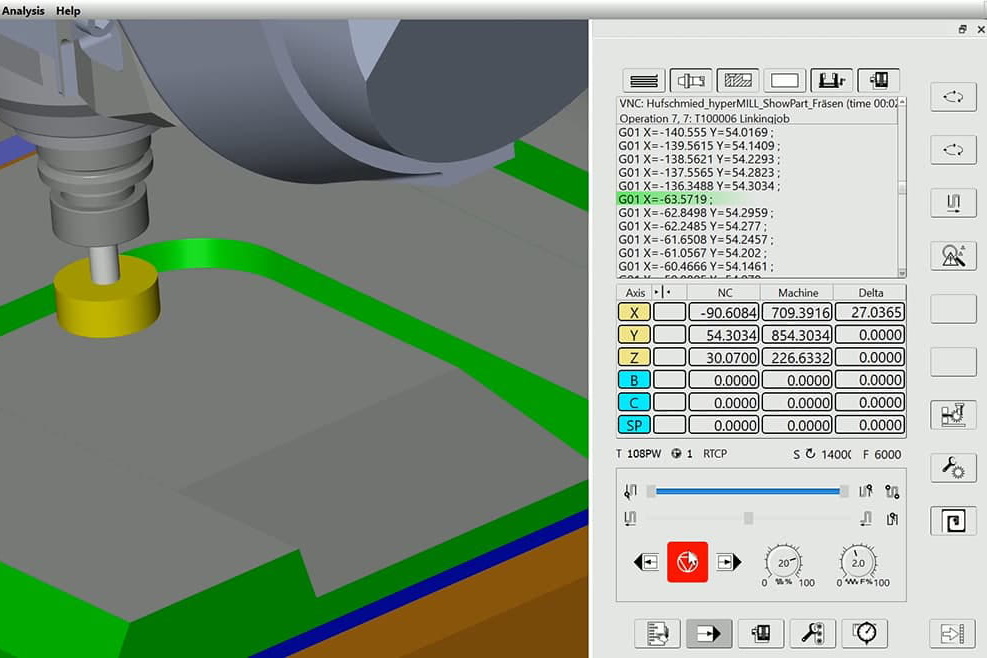Viewport: 987px width, 658px height.
Task: Click the tool holder display icon in top toolbar
Action: tap(691, 80)
